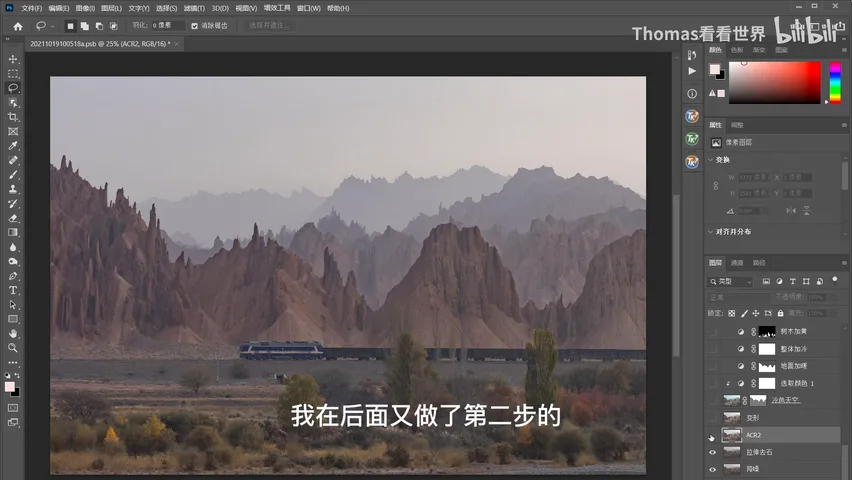Open the green TK plugin panel icon

point(692,139)
